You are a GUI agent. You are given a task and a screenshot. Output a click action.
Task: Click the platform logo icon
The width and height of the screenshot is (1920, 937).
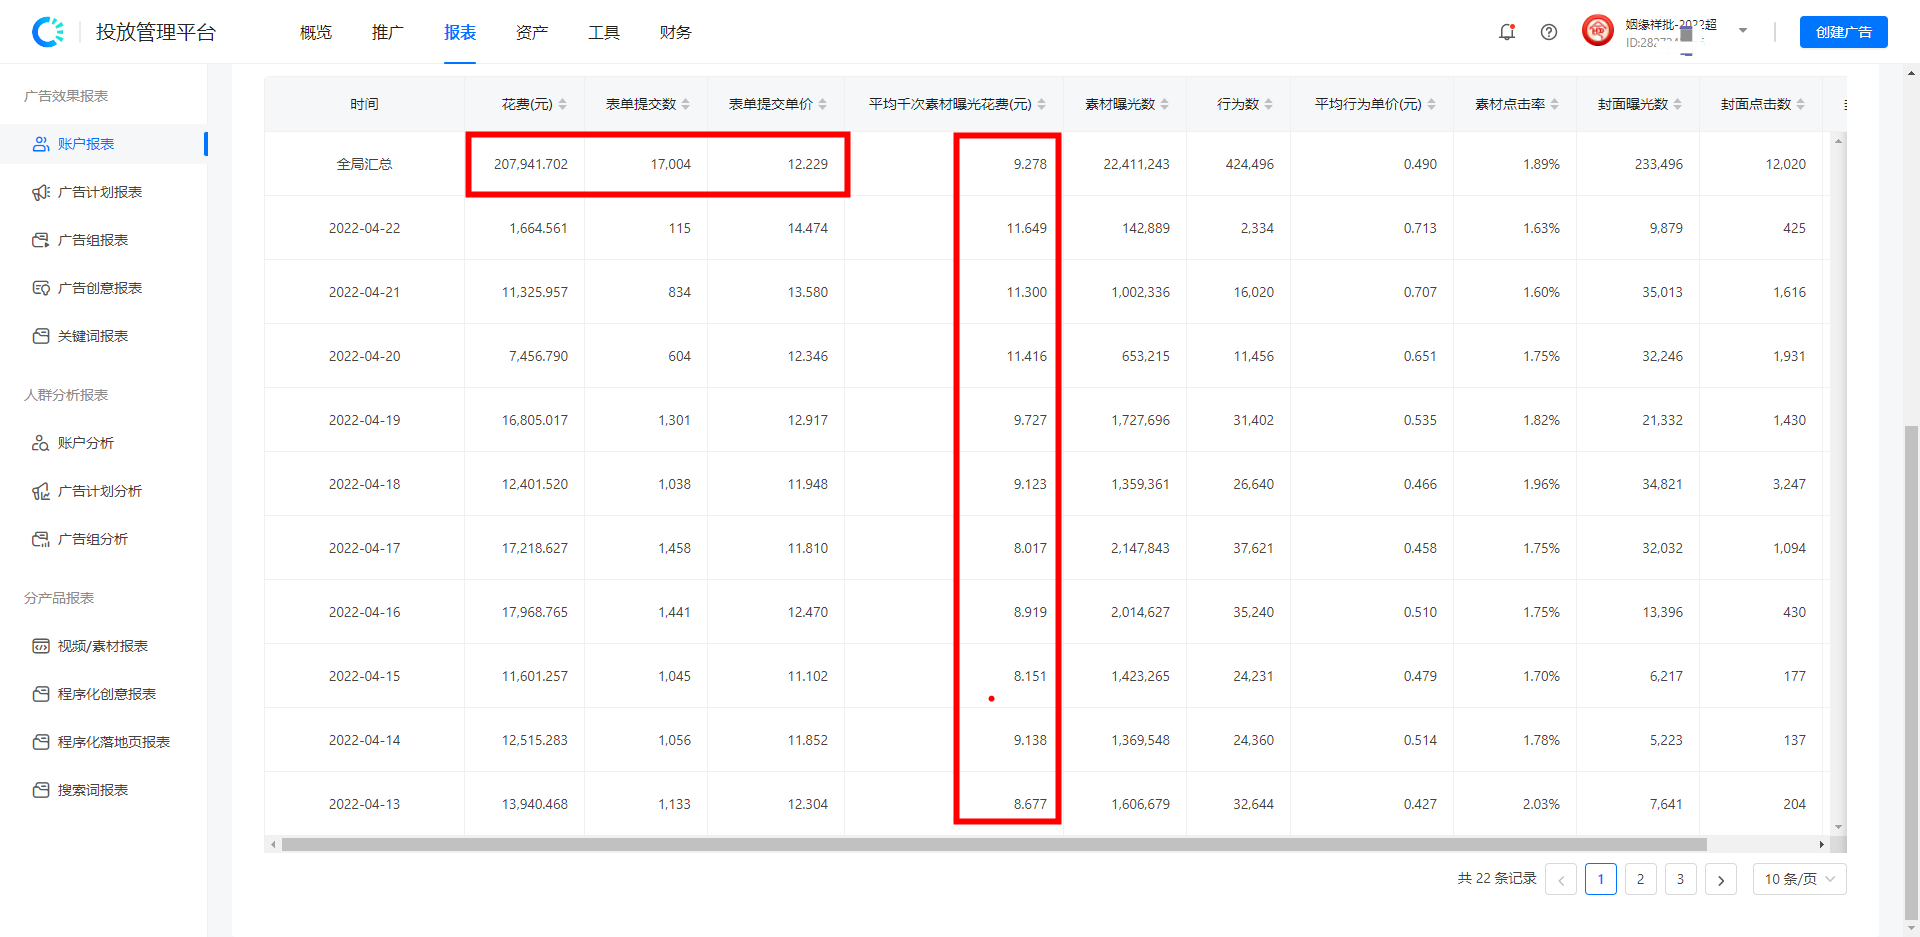(48, 32)
